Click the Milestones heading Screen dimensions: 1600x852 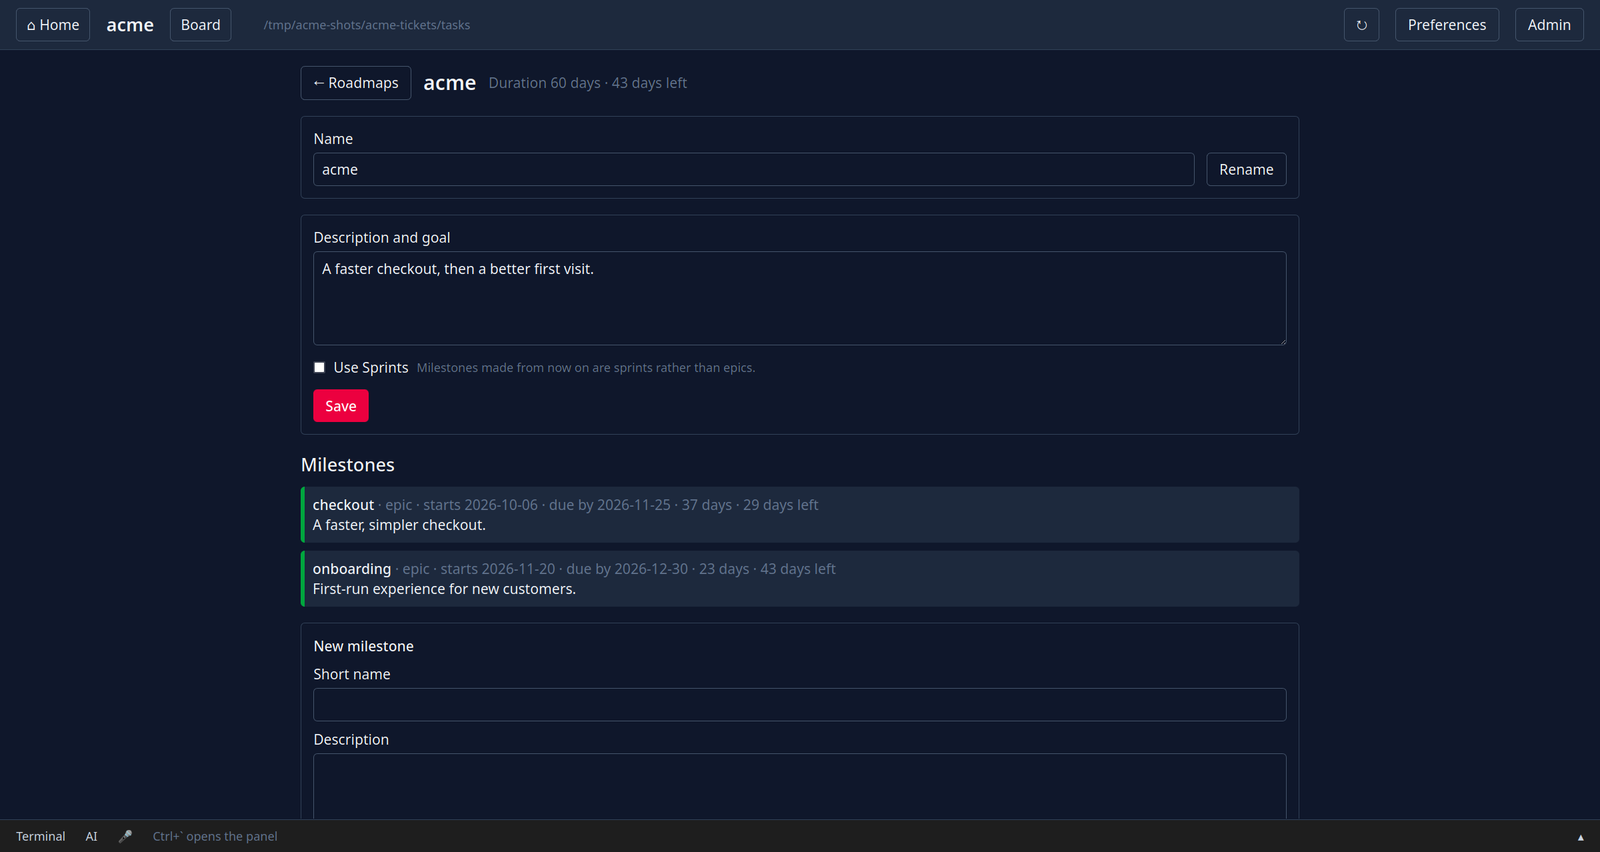pyautogui.click(x=348, y=465)
